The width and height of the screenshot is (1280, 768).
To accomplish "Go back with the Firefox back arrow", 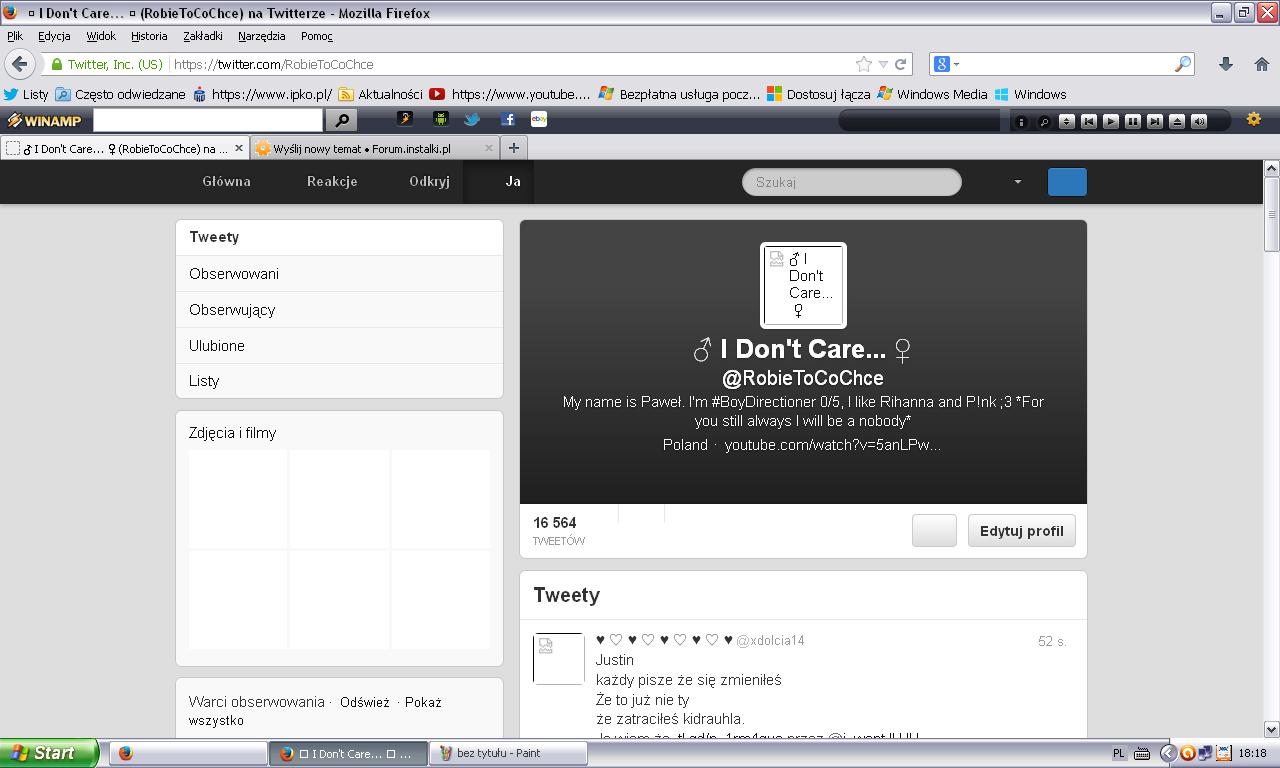I will point(20,64).
